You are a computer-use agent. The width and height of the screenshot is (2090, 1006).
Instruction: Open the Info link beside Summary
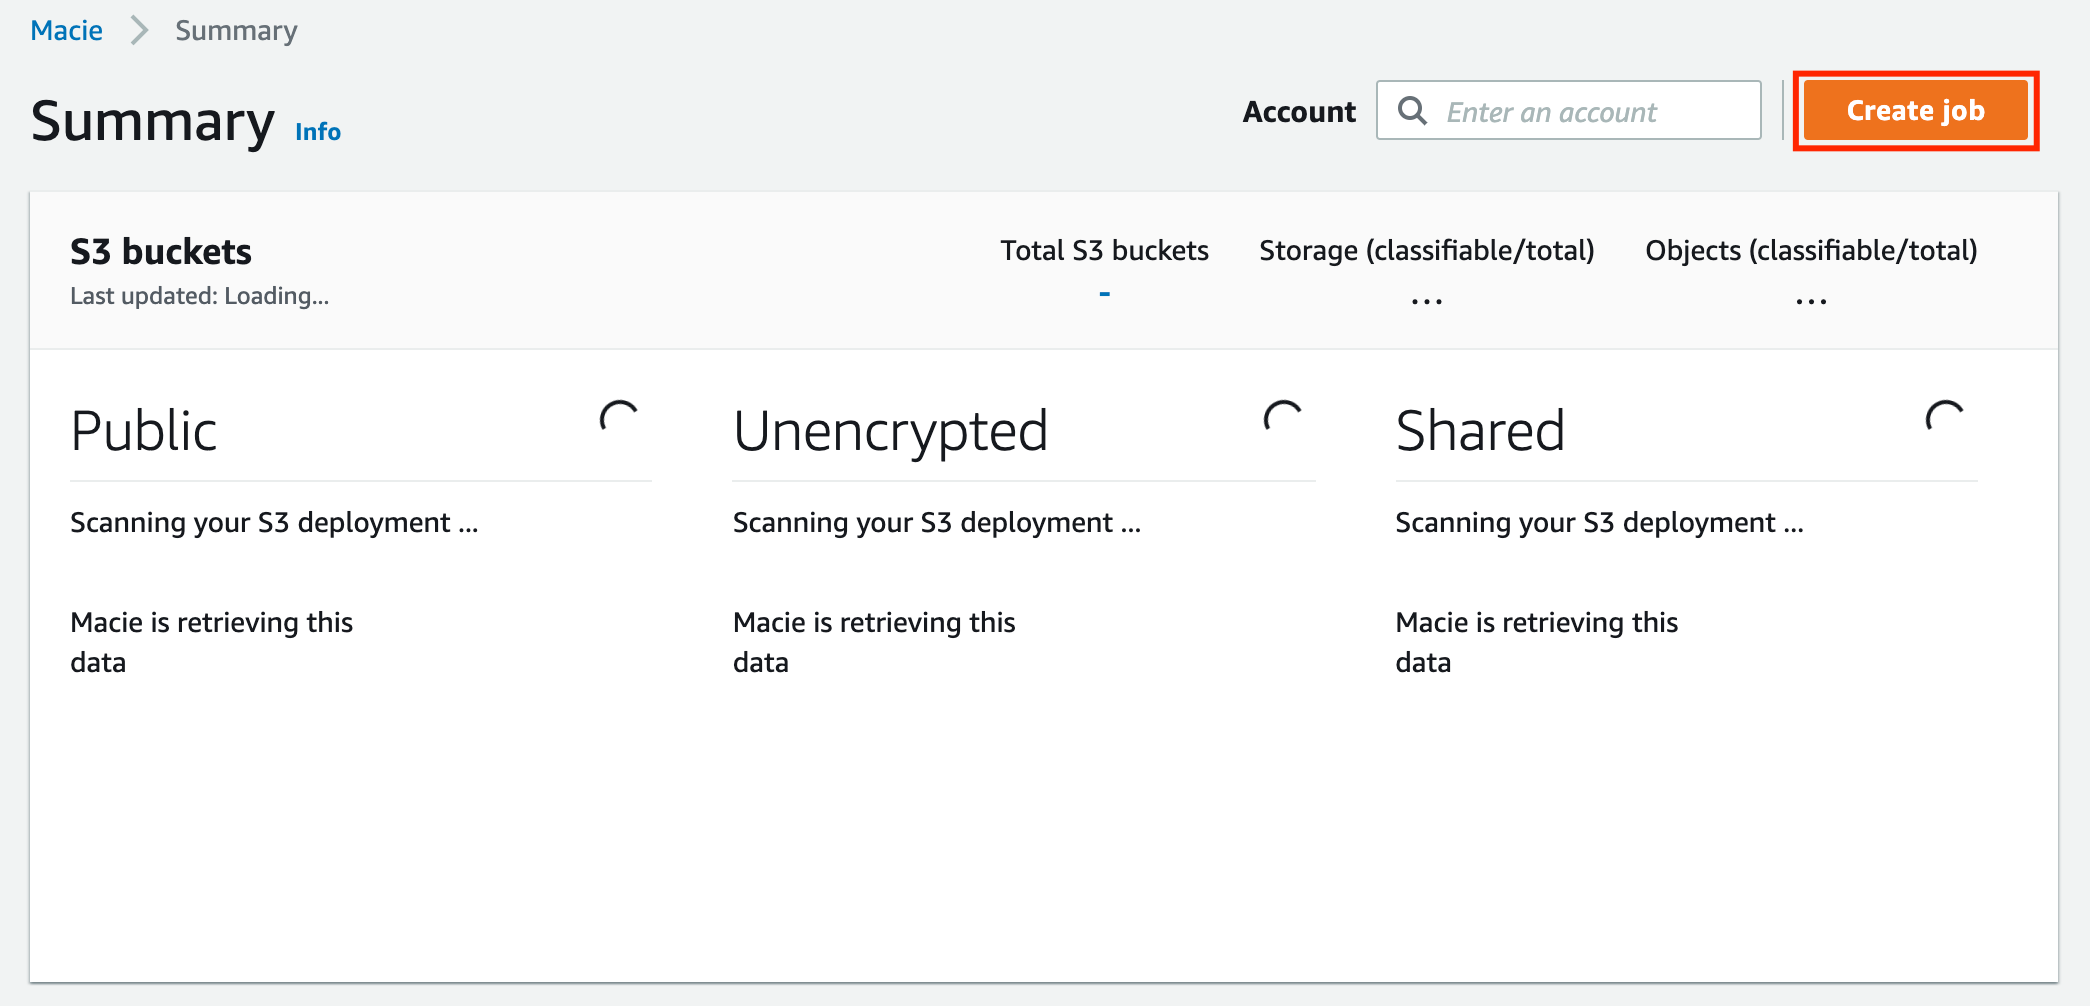tap(318, 131)
